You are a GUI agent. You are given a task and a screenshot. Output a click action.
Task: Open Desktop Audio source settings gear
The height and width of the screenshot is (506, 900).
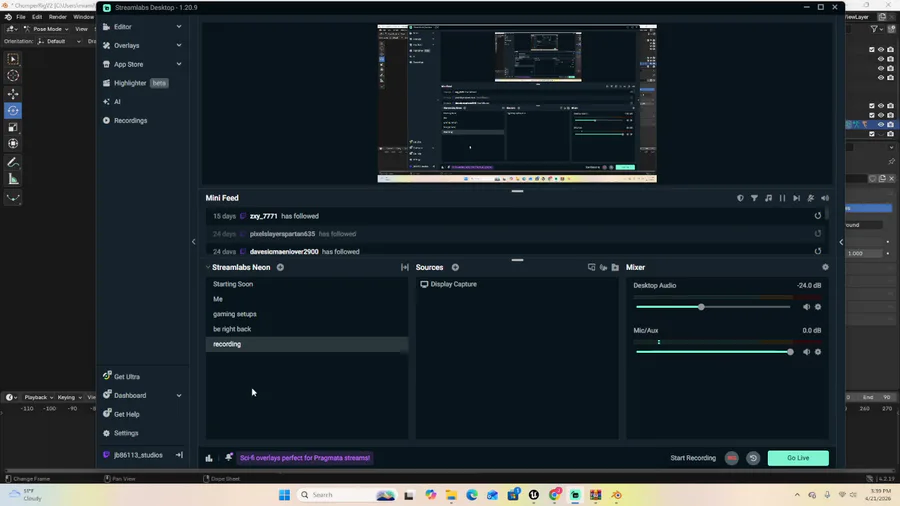pos(818,307)
